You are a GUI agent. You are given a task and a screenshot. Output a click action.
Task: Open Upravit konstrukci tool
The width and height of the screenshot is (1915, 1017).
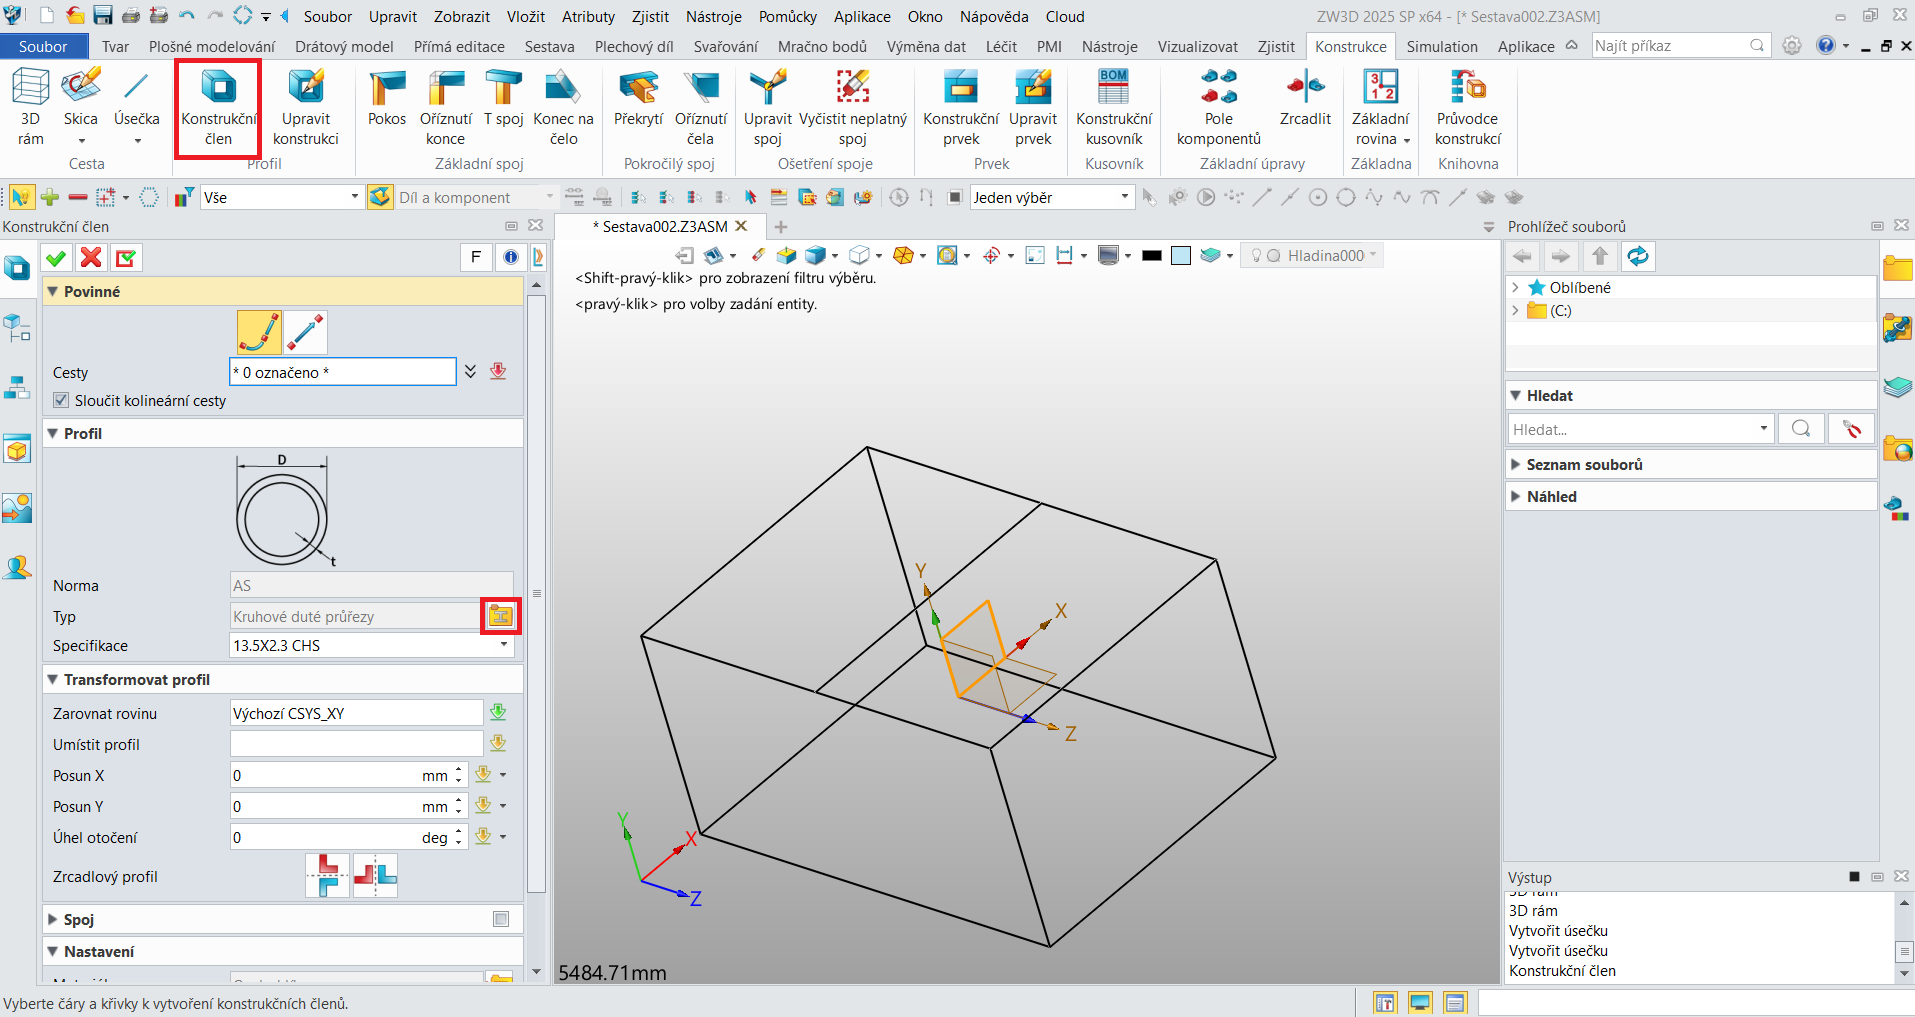306,106
